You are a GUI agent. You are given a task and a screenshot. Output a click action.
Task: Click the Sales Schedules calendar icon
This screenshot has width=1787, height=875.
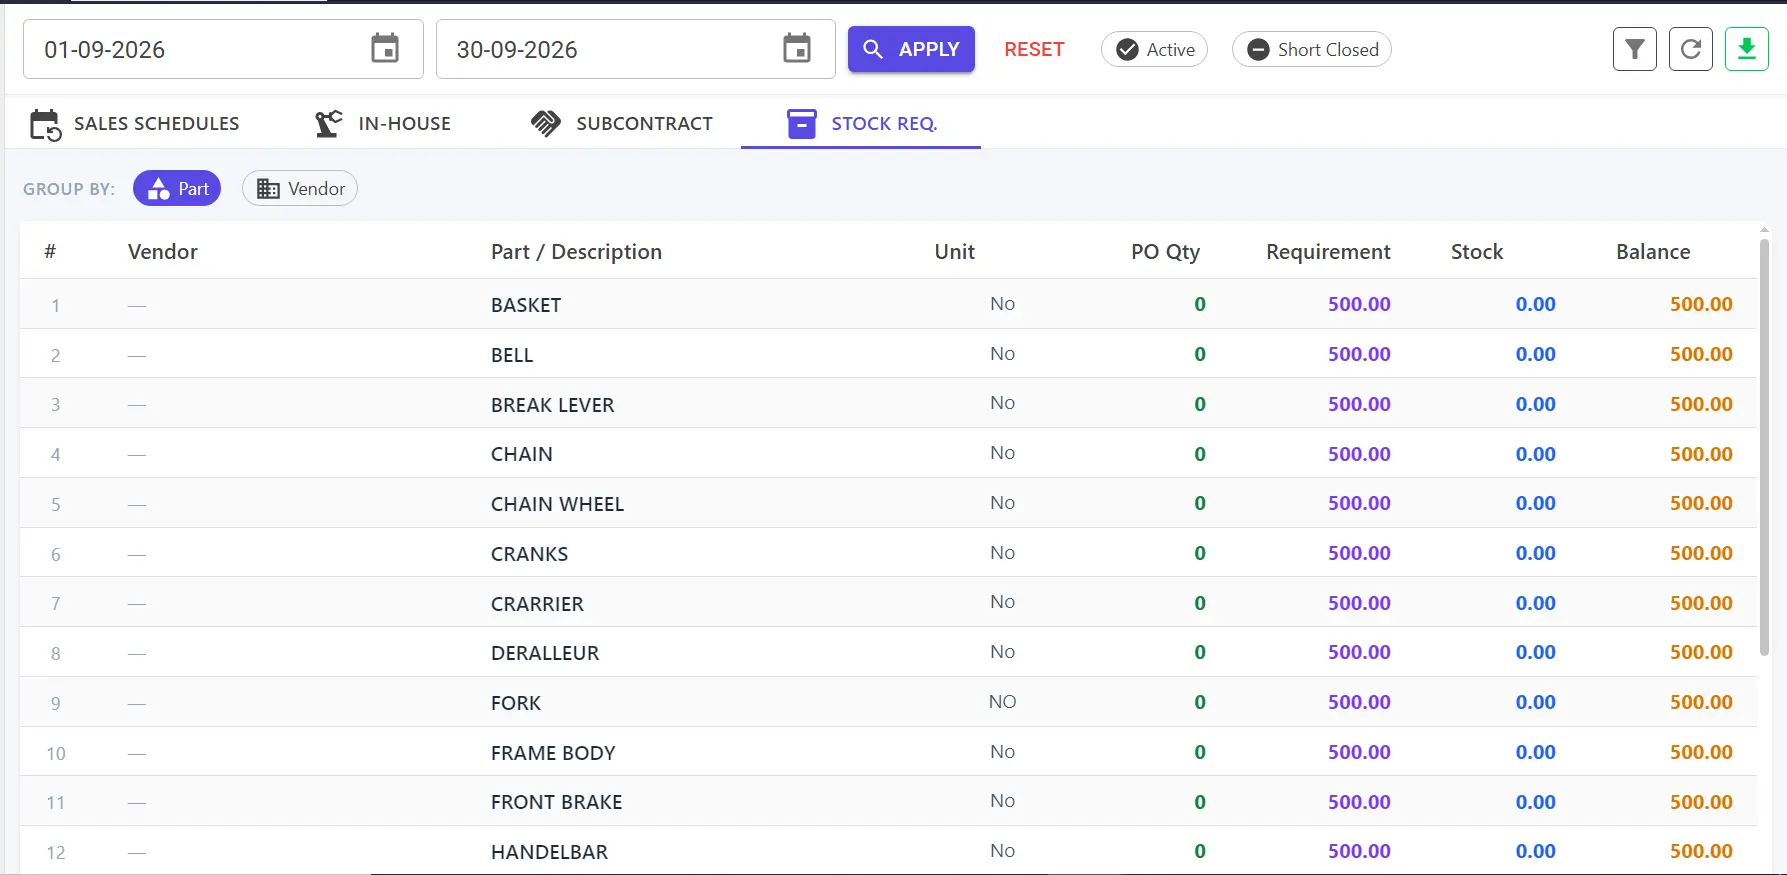(46, 124)
